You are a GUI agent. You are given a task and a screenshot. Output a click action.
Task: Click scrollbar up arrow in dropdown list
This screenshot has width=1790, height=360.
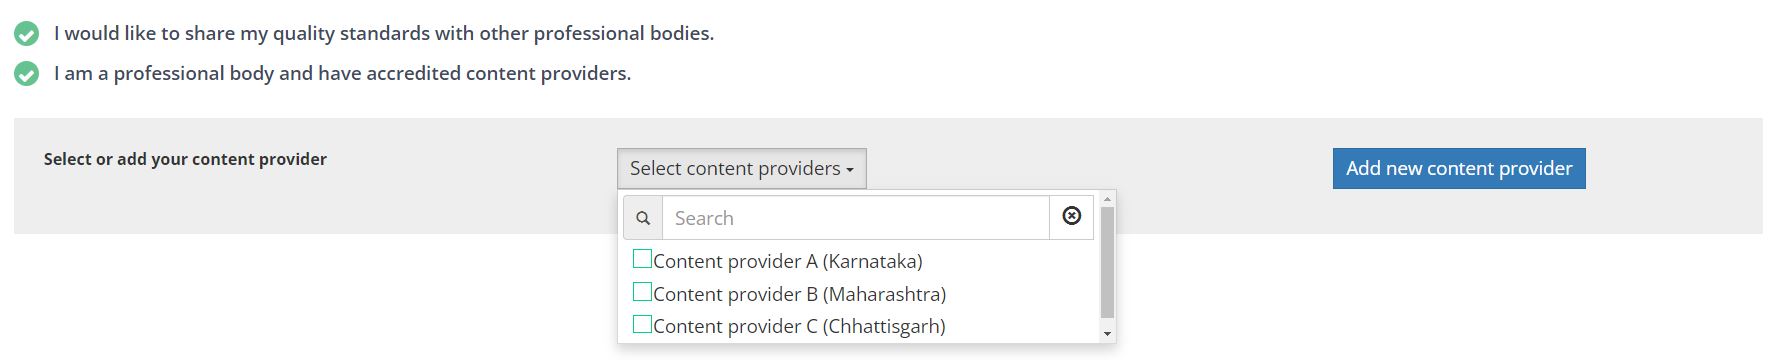(x=1107, y=199)
